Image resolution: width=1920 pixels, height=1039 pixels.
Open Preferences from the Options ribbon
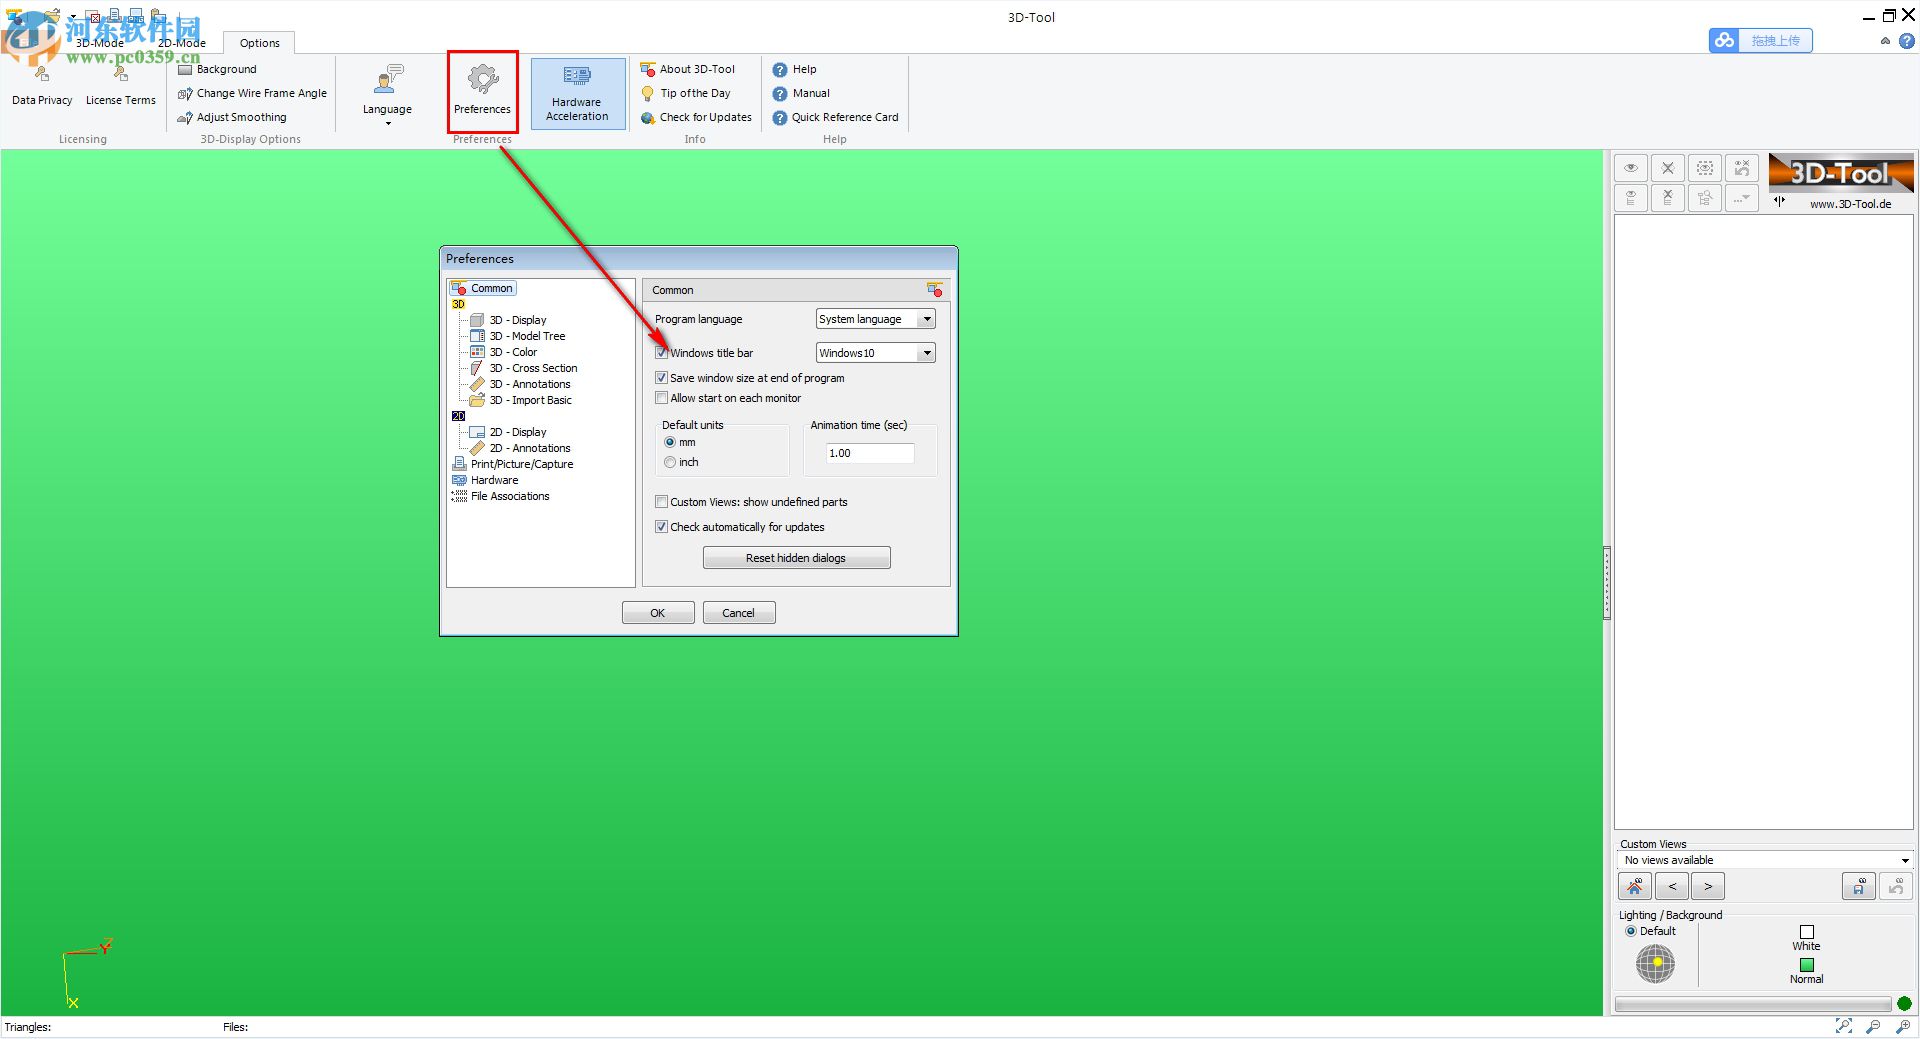pyautogui.click(x=482, y=92)
